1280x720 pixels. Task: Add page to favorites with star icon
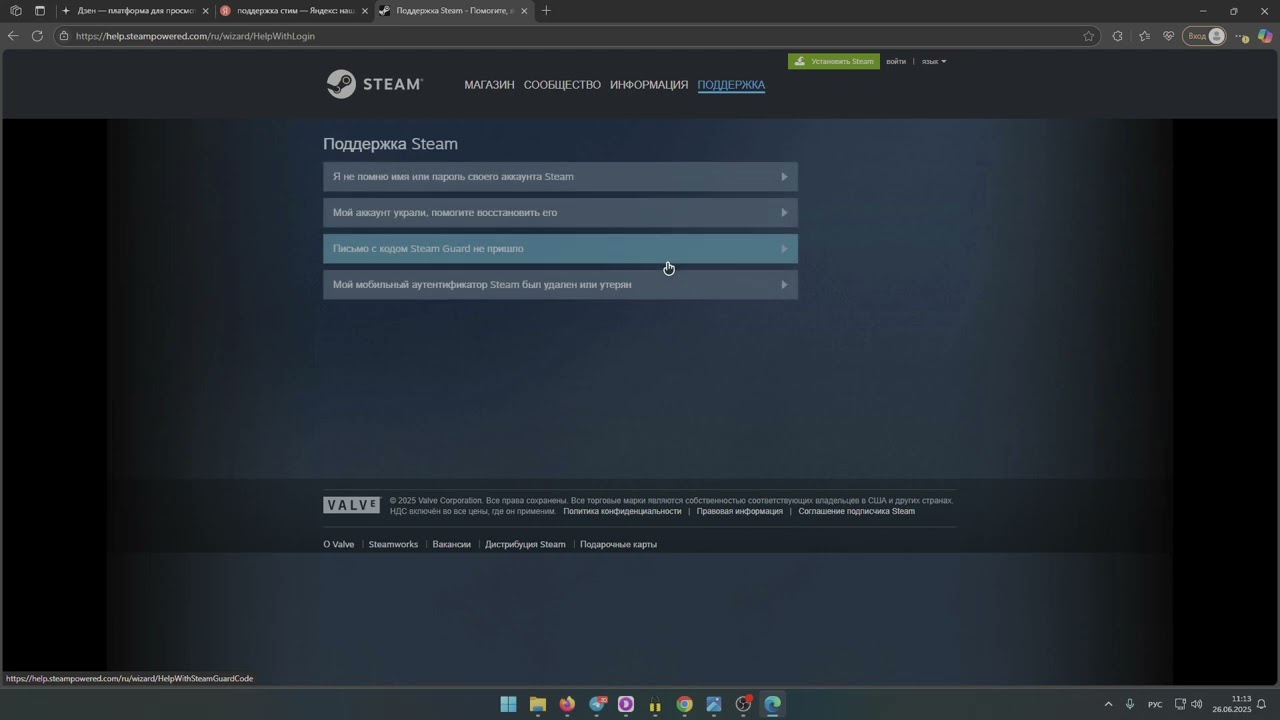coord(1088,36)
